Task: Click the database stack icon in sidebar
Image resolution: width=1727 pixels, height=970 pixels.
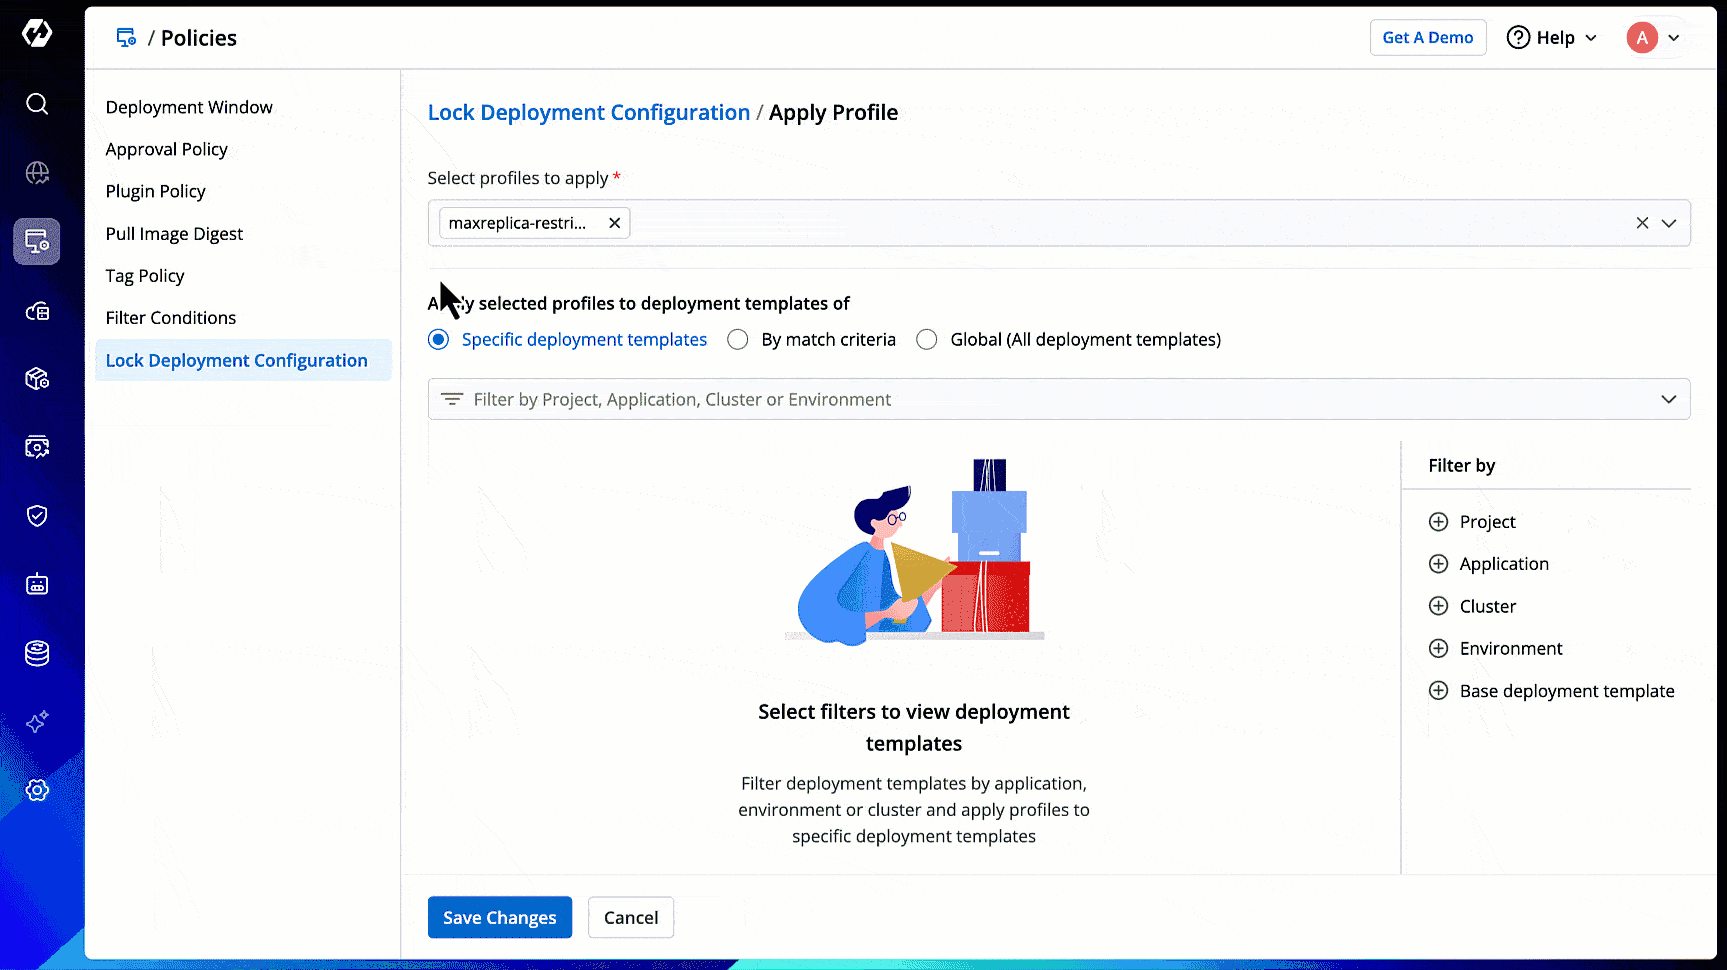Action: [37, 653]
